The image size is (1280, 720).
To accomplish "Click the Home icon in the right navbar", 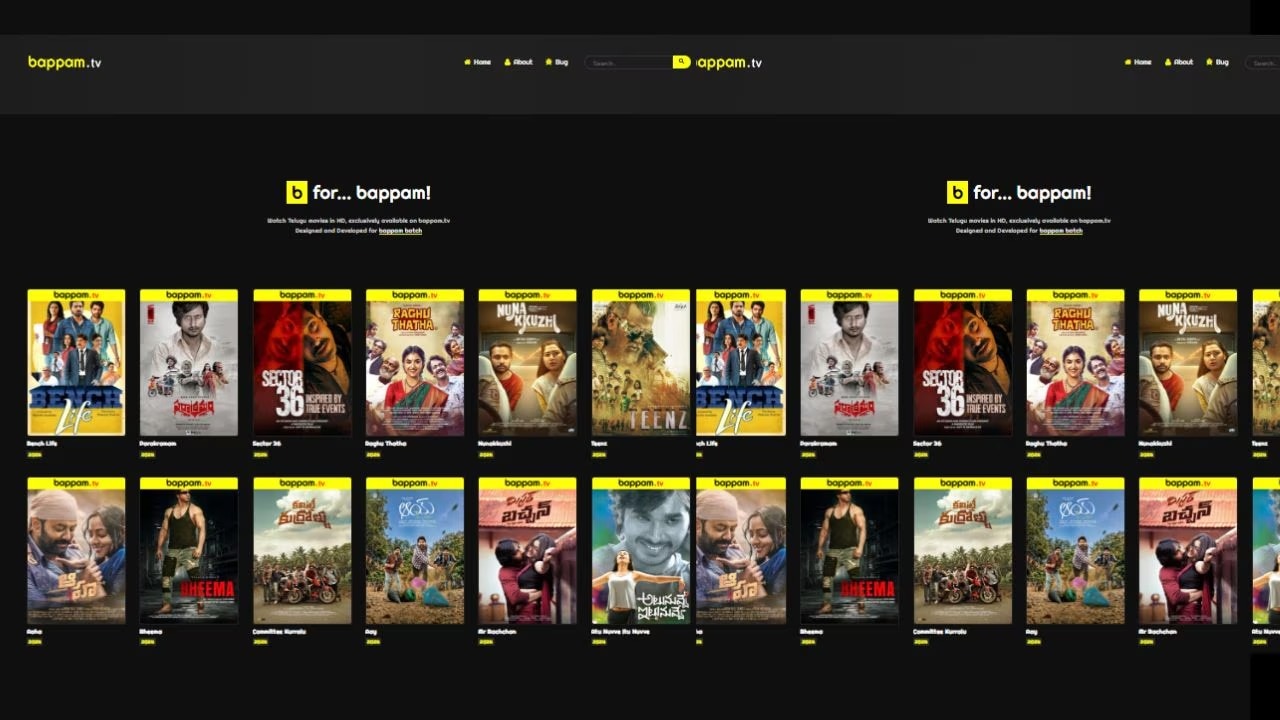I will [1128, 62].
